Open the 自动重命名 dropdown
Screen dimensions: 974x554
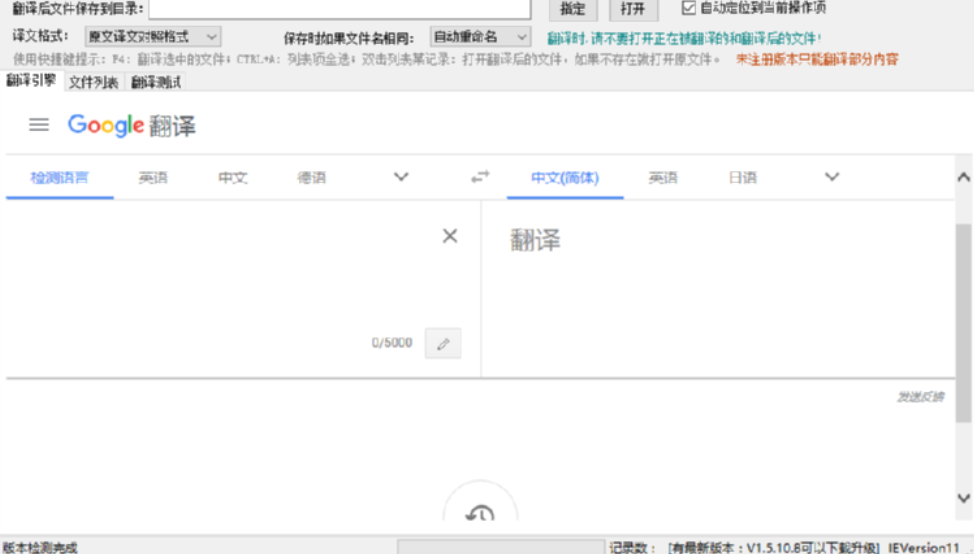pyautogui.click(x=480, y=37)
